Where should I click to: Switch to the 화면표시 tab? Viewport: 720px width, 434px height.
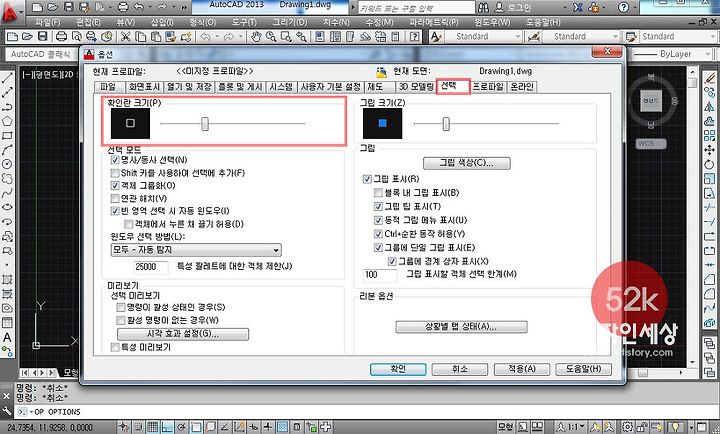[144, 87]
